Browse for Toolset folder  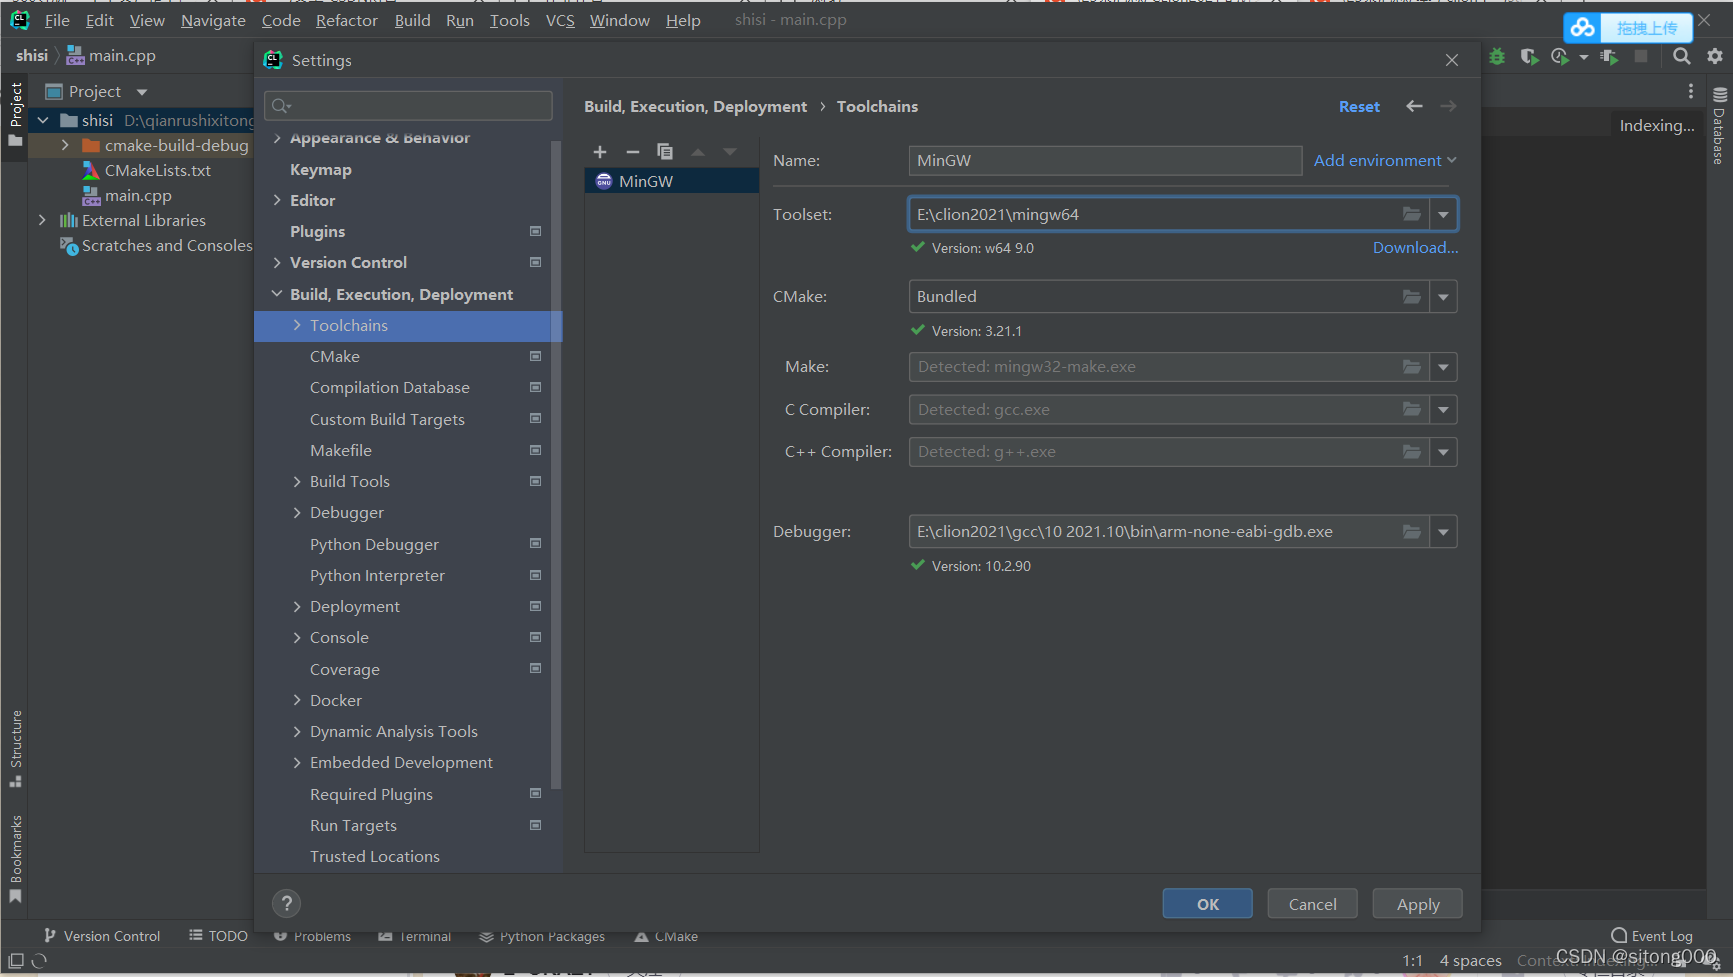1411,214
